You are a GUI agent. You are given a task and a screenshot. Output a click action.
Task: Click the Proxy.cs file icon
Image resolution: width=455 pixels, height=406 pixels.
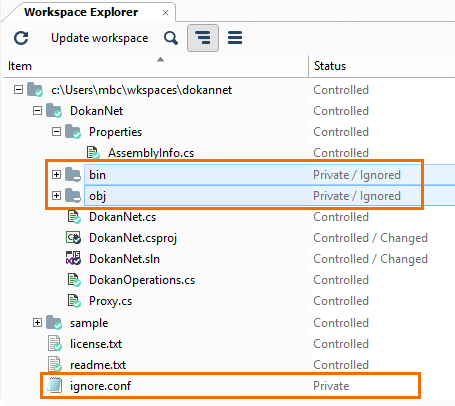click(74, 301)
